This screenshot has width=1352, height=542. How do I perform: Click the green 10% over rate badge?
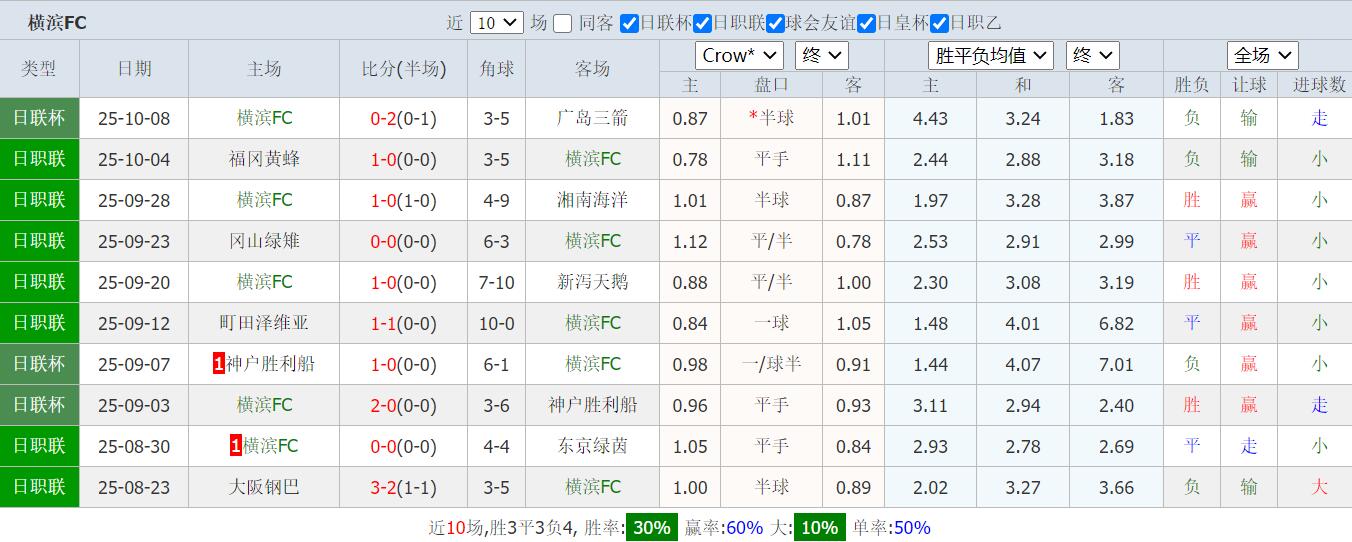click(x=819, y=527)
